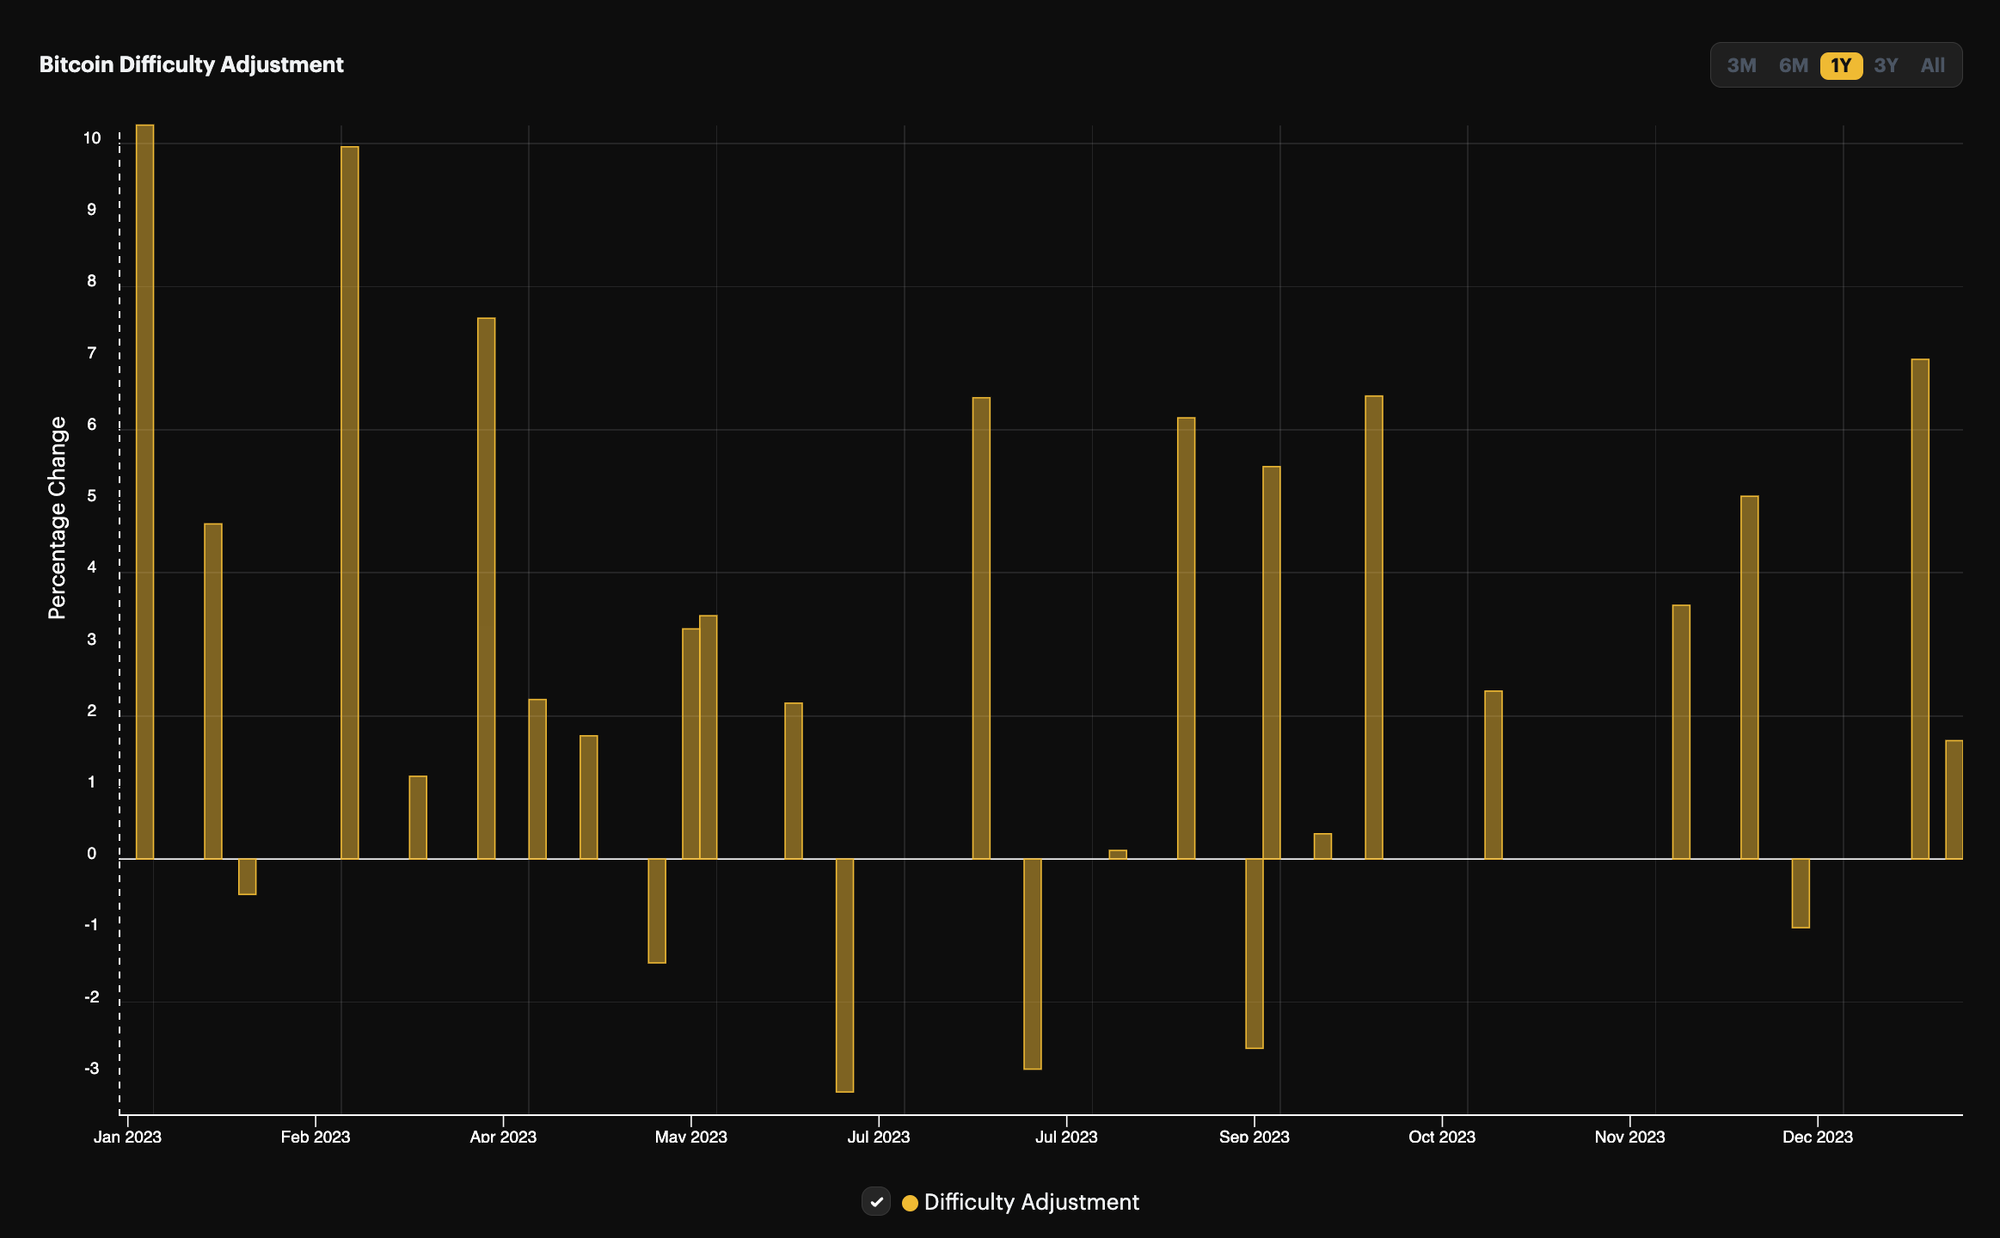
Task: Click the Jan 2023 x-axis label
Action: coord(128,1137)
